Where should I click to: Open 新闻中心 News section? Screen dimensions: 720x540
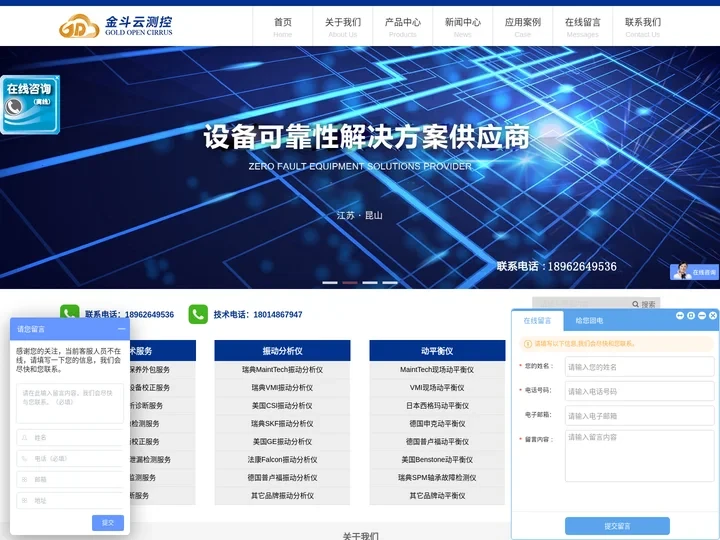point(462,27)
